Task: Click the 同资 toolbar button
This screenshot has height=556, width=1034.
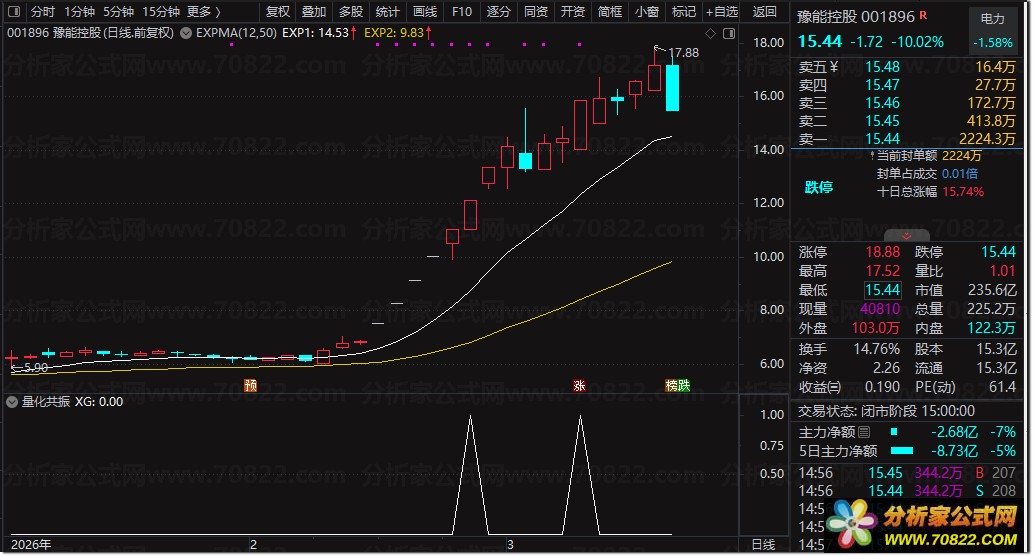Action: [x=535, y=12]
